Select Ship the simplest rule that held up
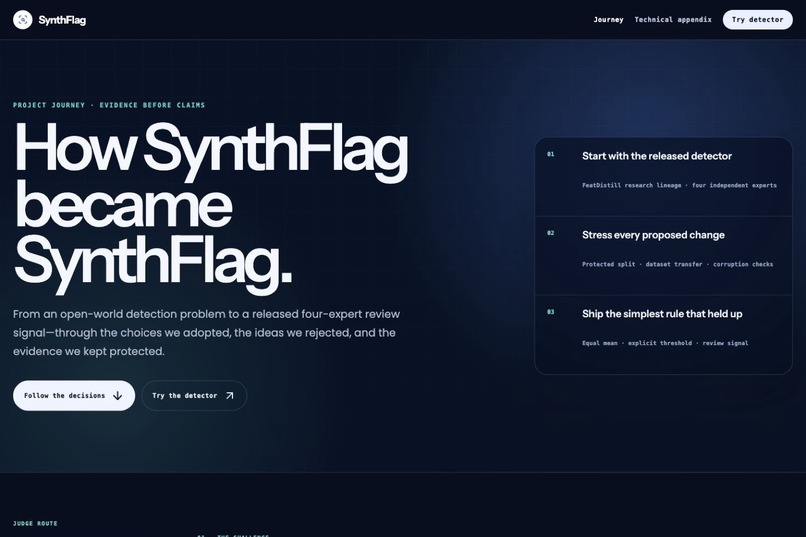Viewport: 806px width, 537px height. pyautogui.click(x=663, y=335)
